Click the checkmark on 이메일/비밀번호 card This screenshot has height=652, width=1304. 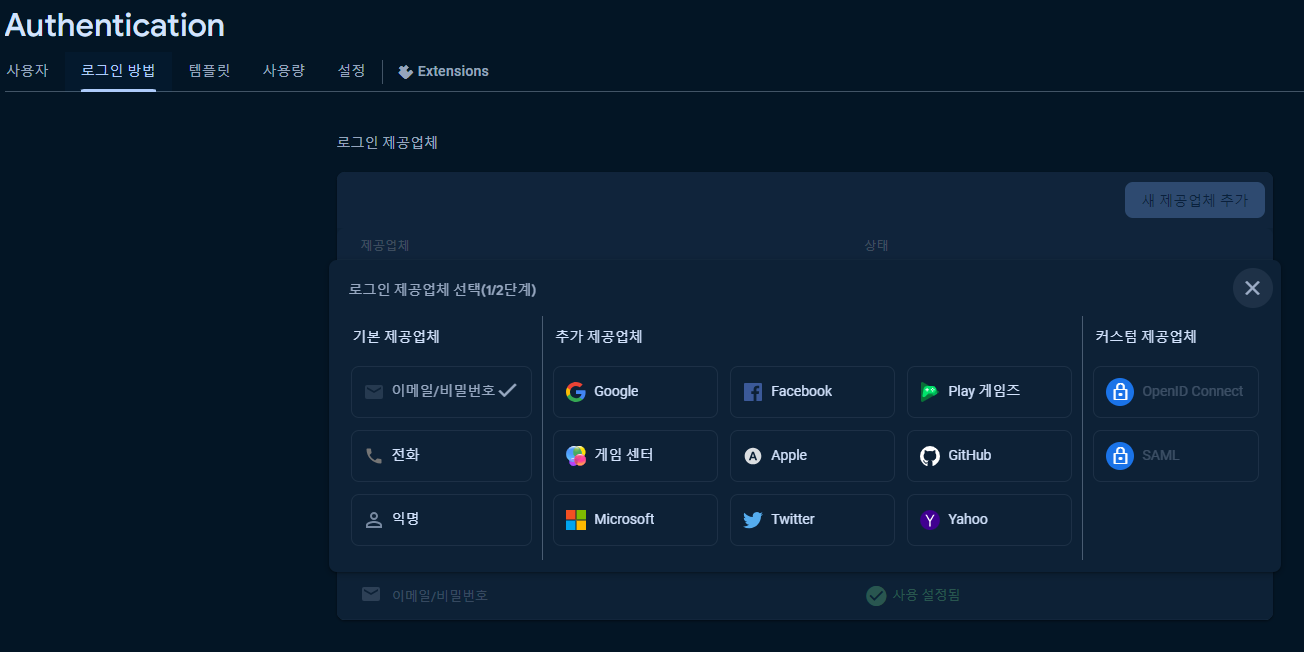507,391
